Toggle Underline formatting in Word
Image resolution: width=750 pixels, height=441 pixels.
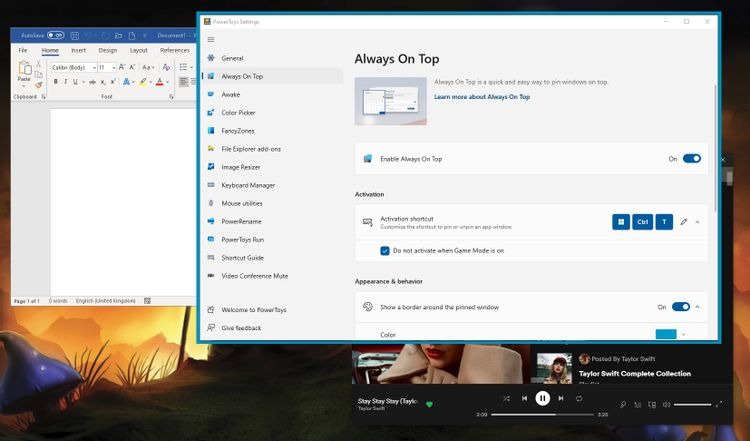75,82
